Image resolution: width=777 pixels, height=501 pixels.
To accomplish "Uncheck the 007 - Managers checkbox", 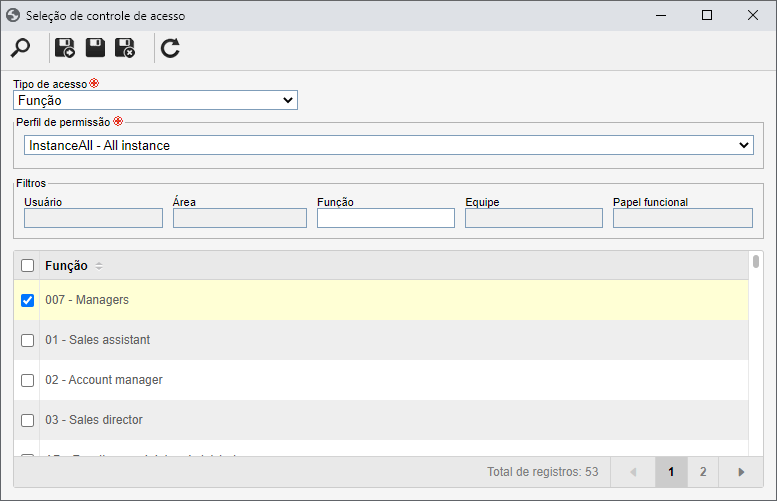I will [28, 300].
